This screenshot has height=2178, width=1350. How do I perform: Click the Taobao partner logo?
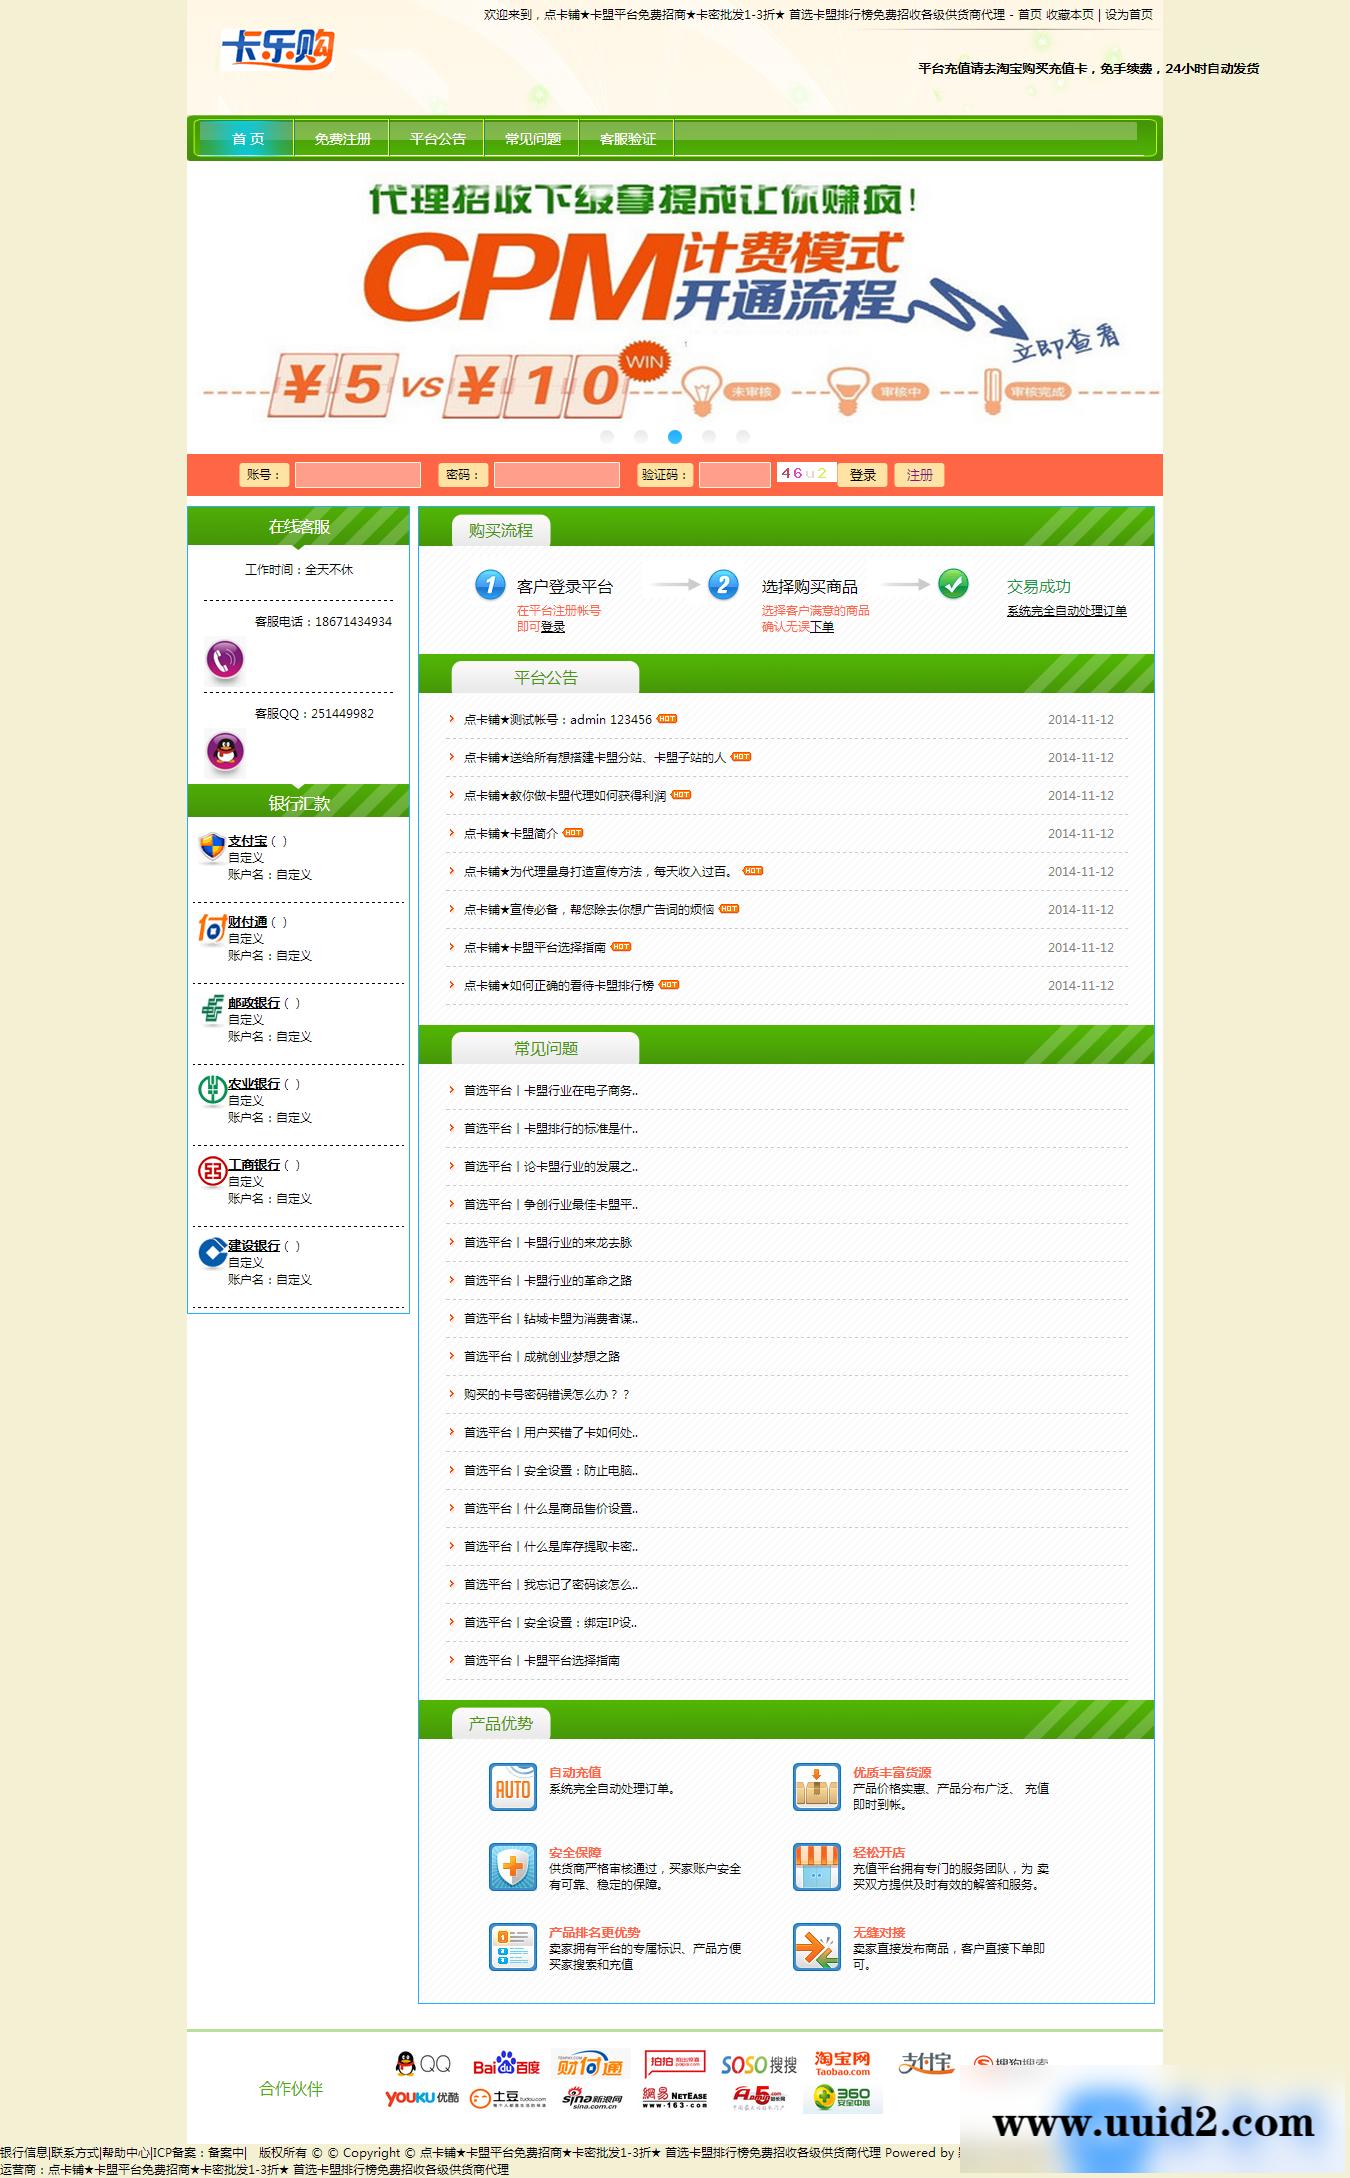[x=842, y=2064]
